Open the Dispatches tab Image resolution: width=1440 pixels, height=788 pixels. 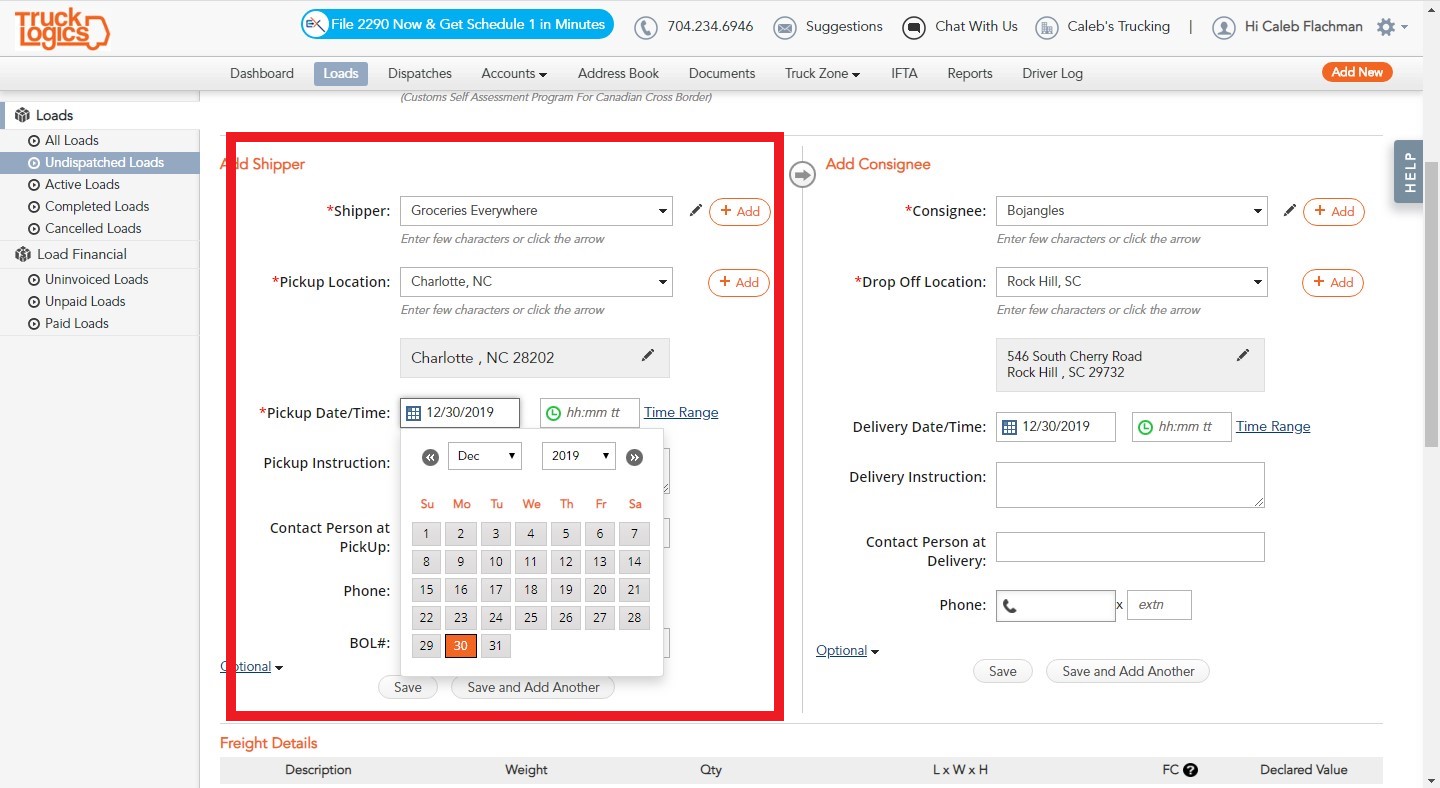(x=420, y=74)
